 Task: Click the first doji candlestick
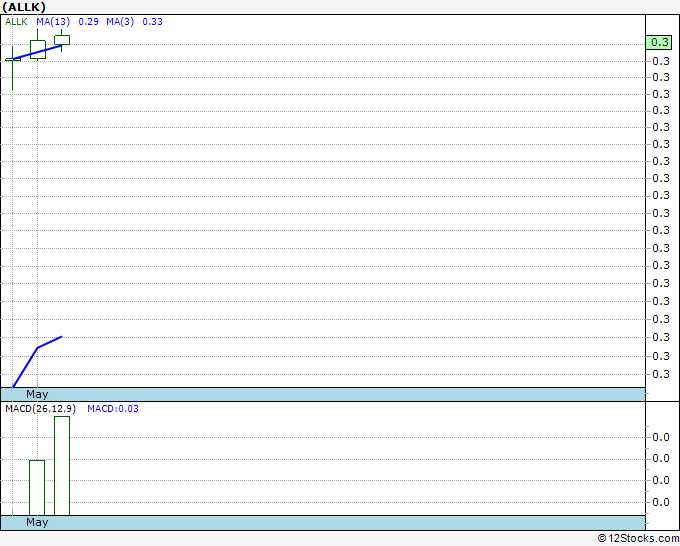pyautogui.click(x=13, y=59)
